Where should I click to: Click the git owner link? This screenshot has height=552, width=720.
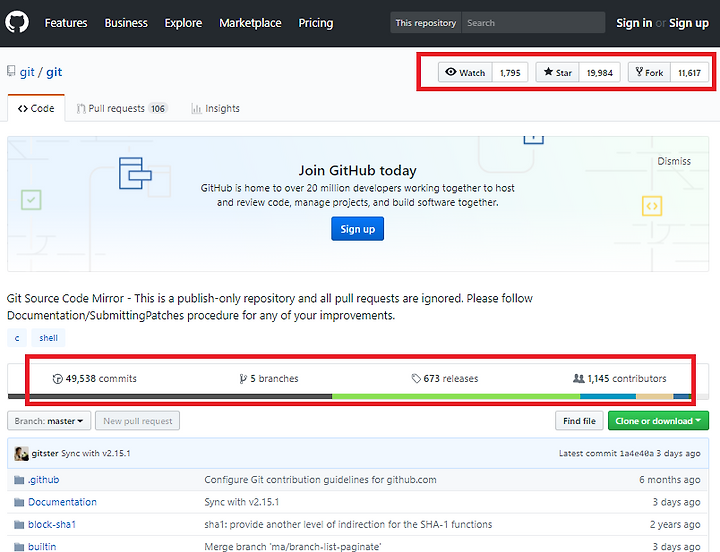[x=27, y=72]
